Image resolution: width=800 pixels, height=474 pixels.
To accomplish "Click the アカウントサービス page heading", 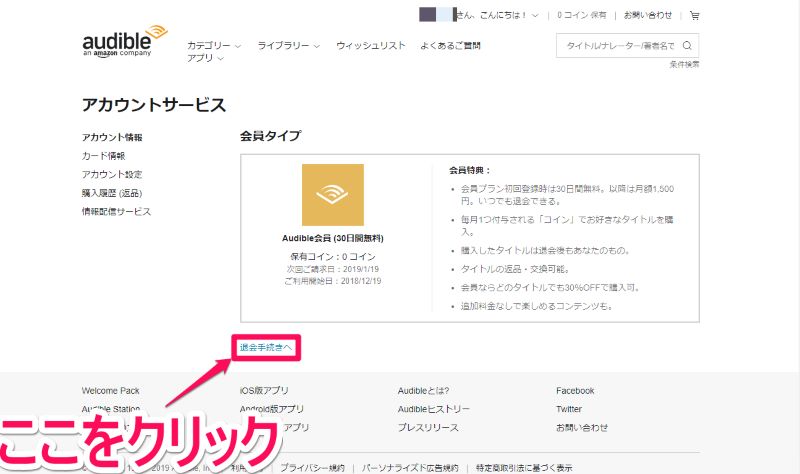I will 154,105.
